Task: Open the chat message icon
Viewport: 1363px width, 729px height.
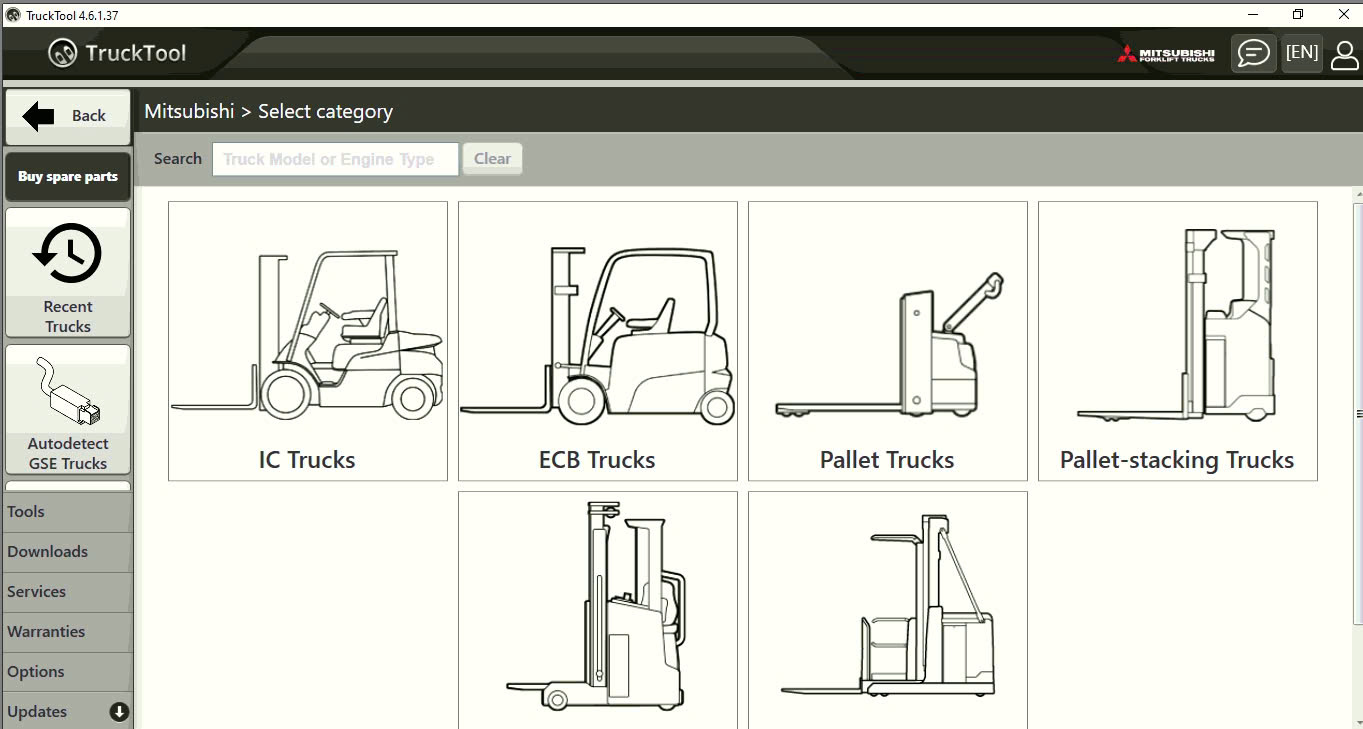Action: pos(1253,53)
